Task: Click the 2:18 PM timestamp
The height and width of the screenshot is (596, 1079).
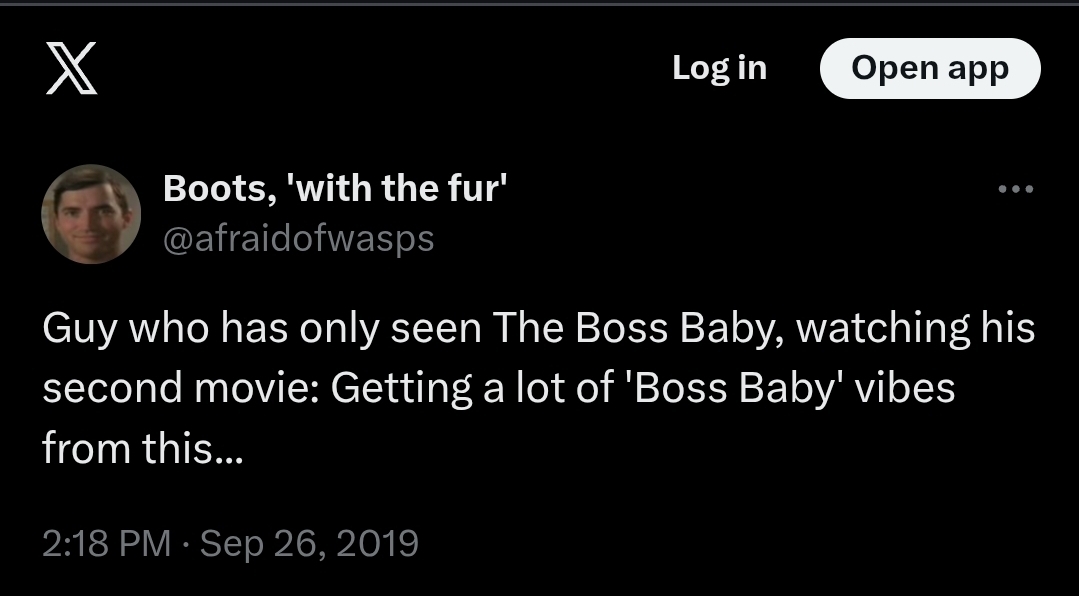Action: pos(107,543)
